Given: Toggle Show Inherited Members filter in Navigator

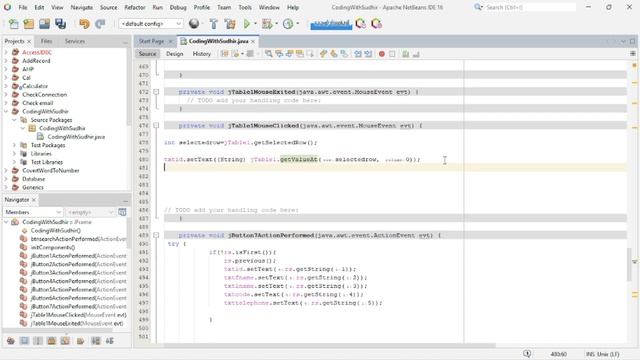Looking at the screenshot, I should 11,340.
